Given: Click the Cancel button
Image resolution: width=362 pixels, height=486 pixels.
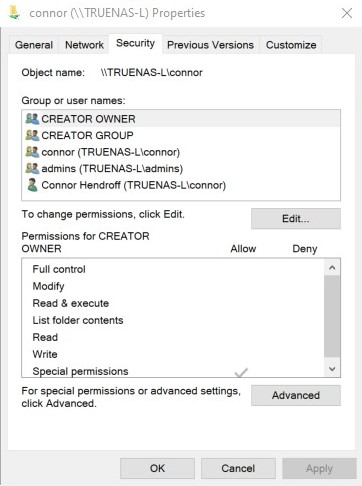Looking at the screenshot, I should pos(238,468).
